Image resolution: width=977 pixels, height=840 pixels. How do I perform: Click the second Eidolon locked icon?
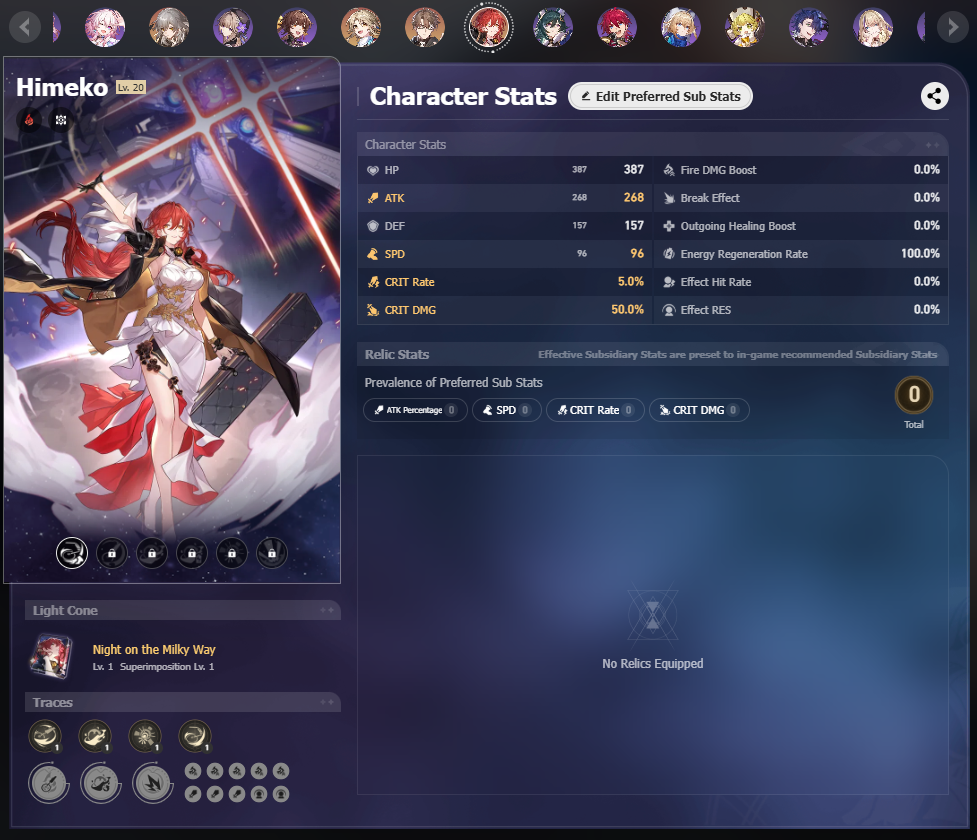click(112, 553)
